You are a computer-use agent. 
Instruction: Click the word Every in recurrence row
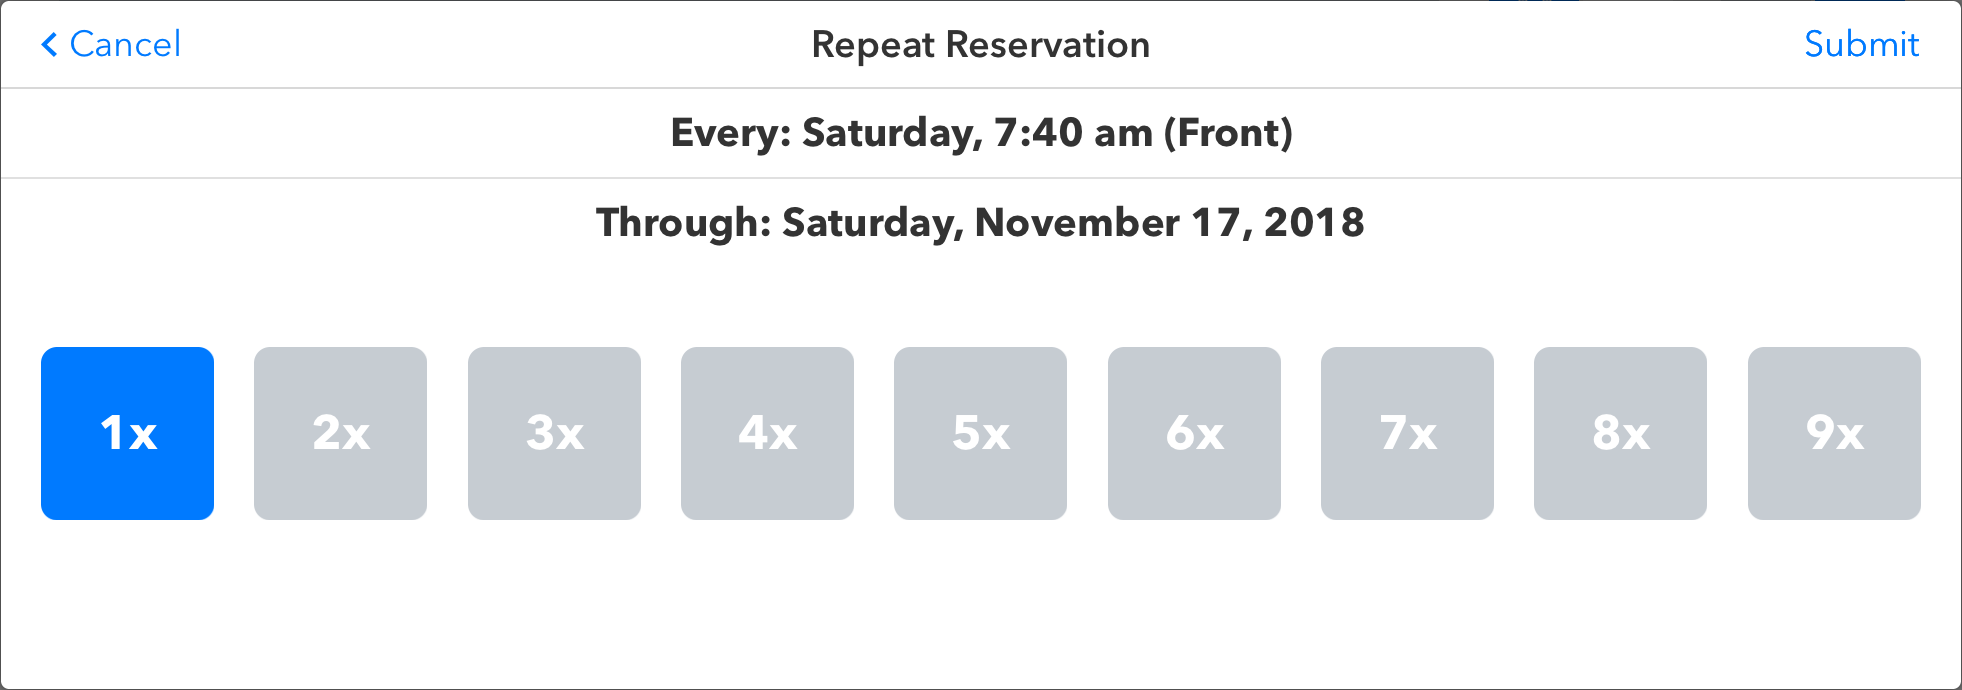tap(731, 133)
